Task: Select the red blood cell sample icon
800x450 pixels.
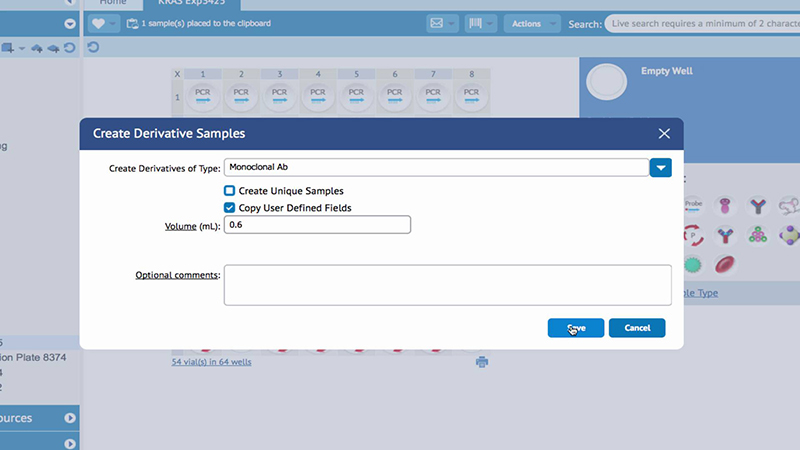Action: (x=725, y=265)
